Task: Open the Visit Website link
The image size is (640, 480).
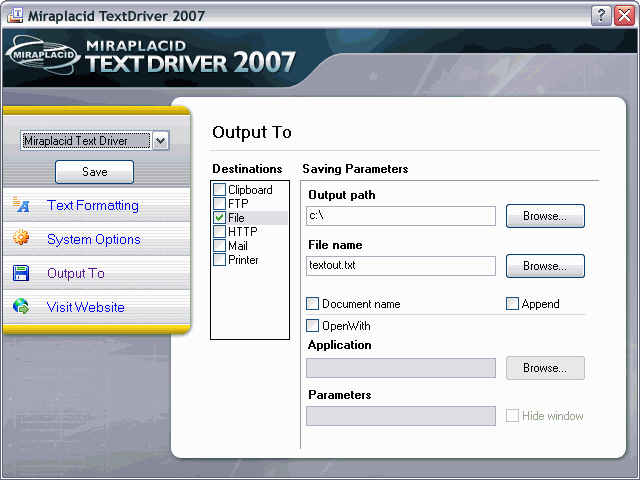Action: tap(85, 307)
